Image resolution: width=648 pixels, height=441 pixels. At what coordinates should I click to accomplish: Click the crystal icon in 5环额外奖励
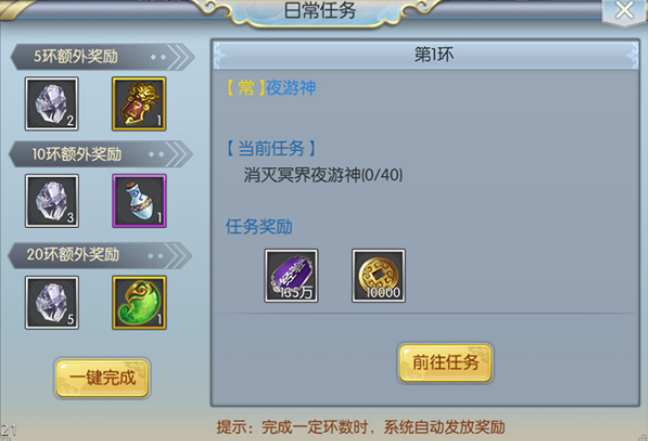tap(52, 104)
